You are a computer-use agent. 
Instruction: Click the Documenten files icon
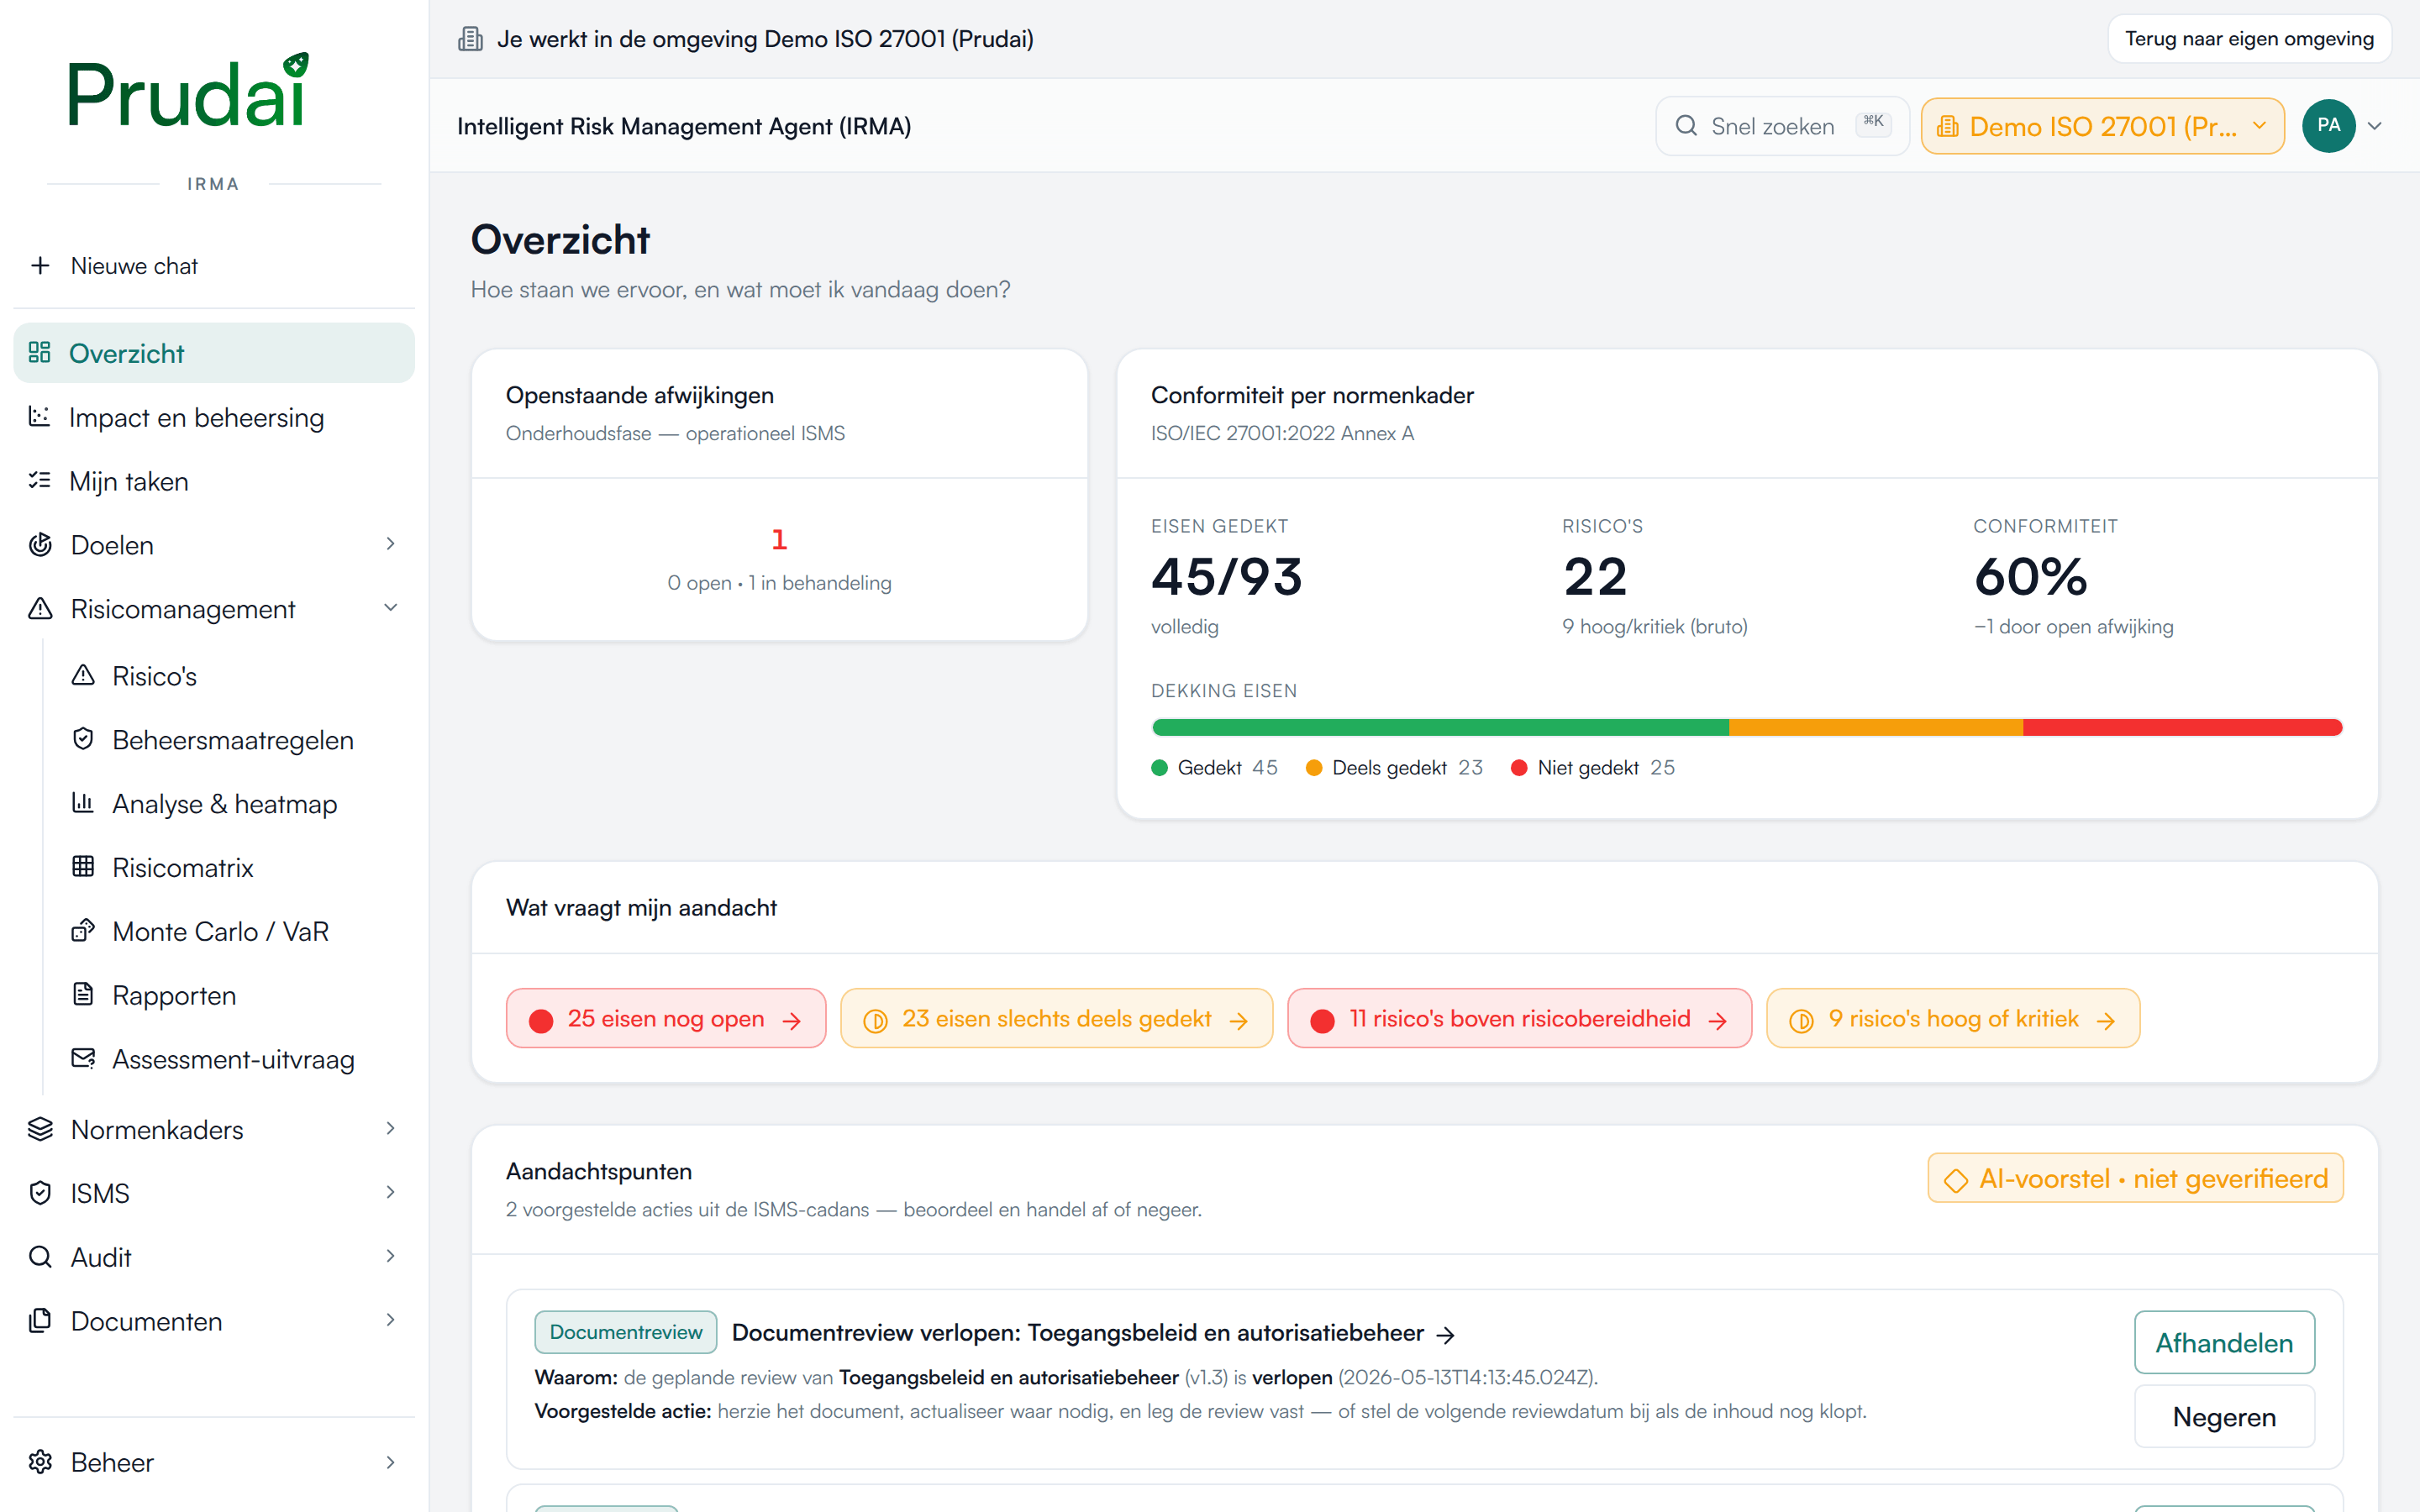[x=40, y=1320]
